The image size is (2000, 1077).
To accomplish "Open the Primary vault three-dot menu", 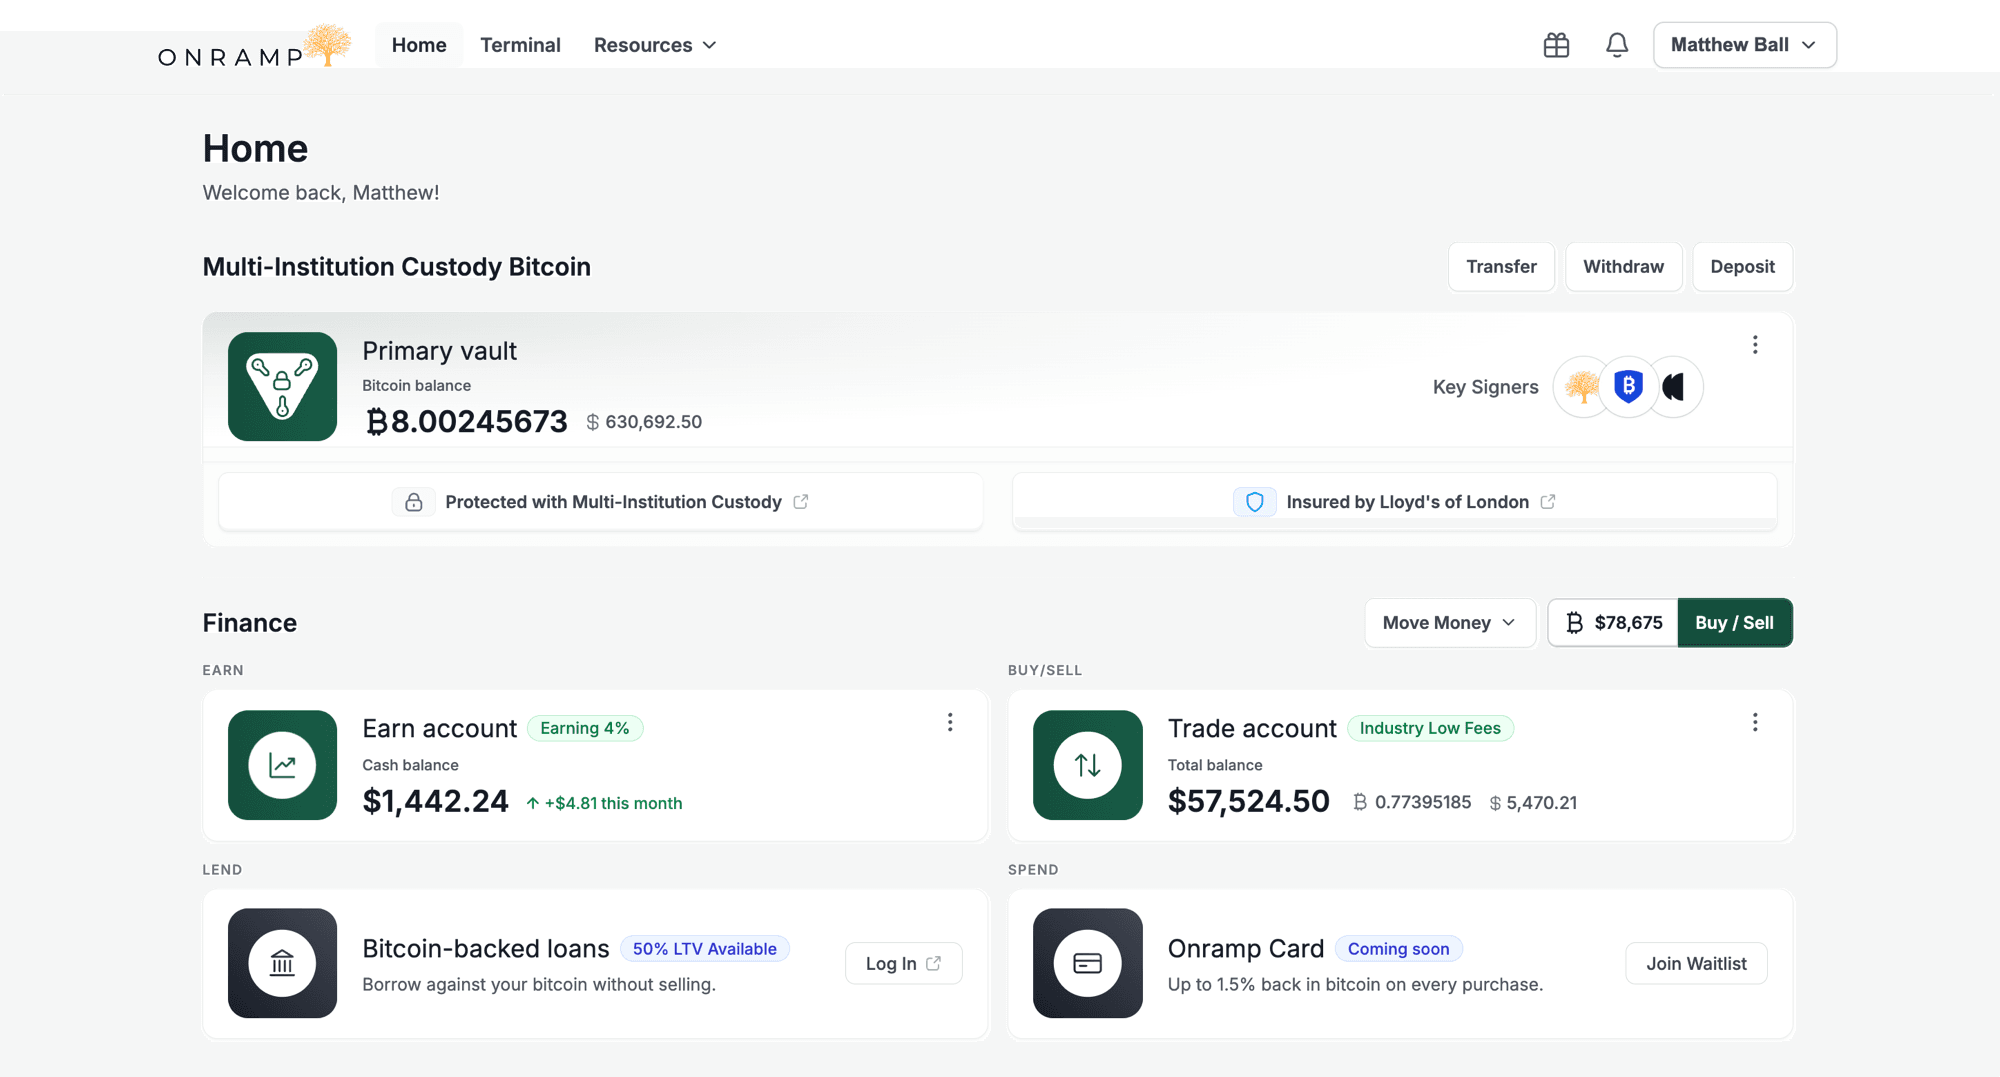I will 1755,345.
